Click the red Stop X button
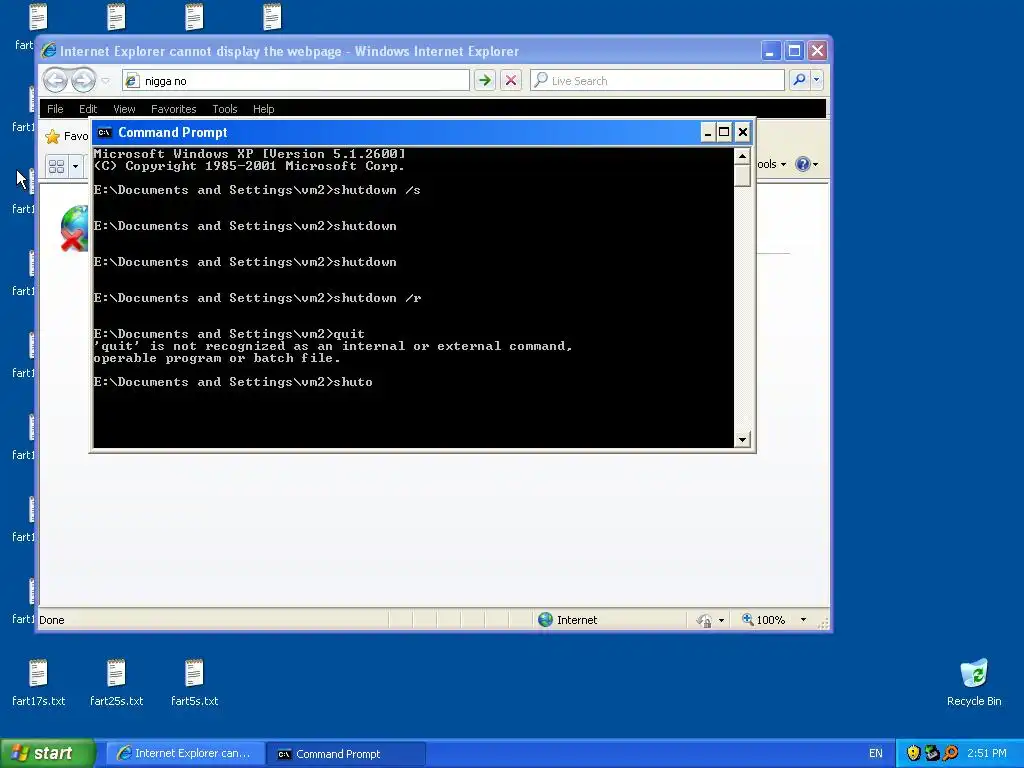Image resolution: width=1024 pixels, height=768 pixels. pyautogui.click(x=511, y=80)
